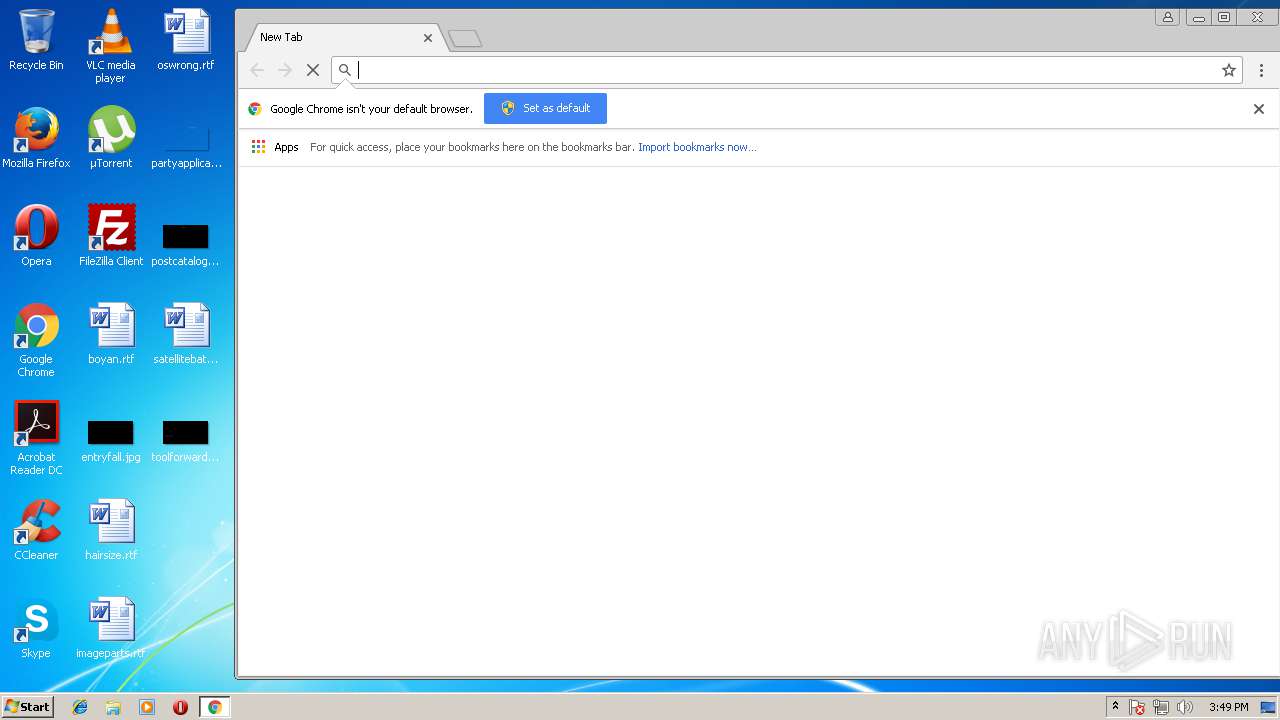Launch µTorrent desktop shortcut
Viewport: 1280px width, 720px height.
(x=111, y=138)
